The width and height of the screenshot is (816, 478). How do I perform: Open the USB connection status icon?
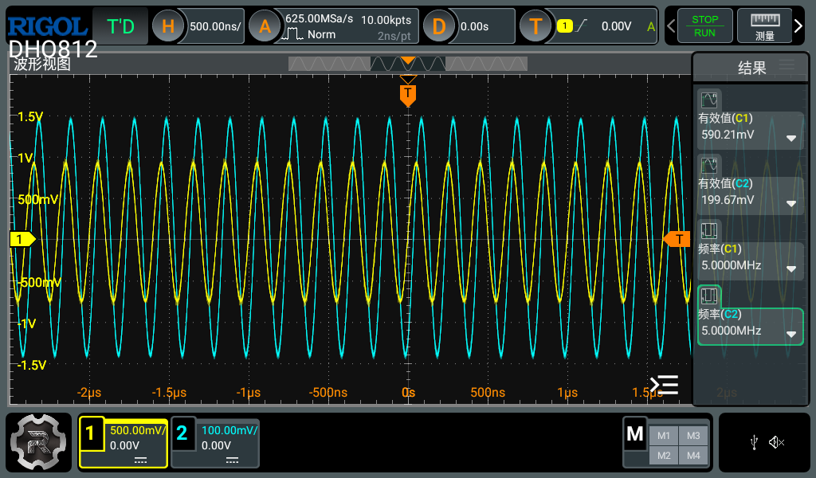754,443
